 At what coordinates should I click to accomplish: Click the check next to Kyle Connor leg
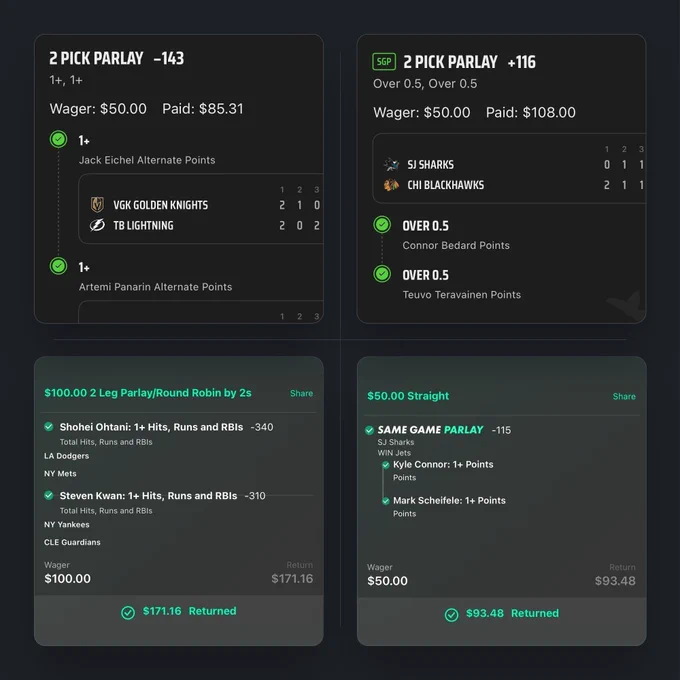[x=386, y=465]
